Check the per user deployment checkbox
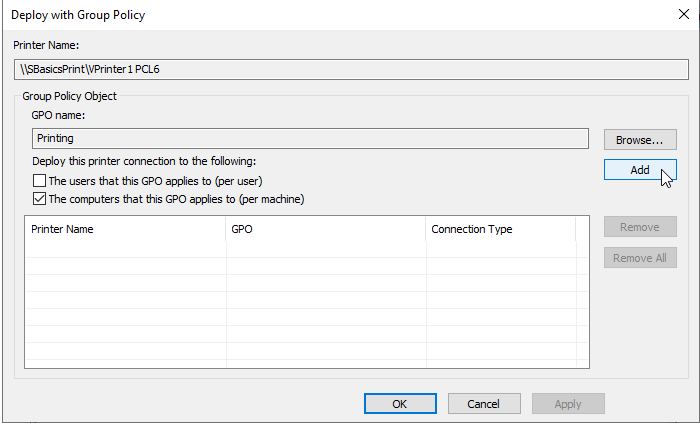Screen dimensions: 700x423 [x=39, y=181]
